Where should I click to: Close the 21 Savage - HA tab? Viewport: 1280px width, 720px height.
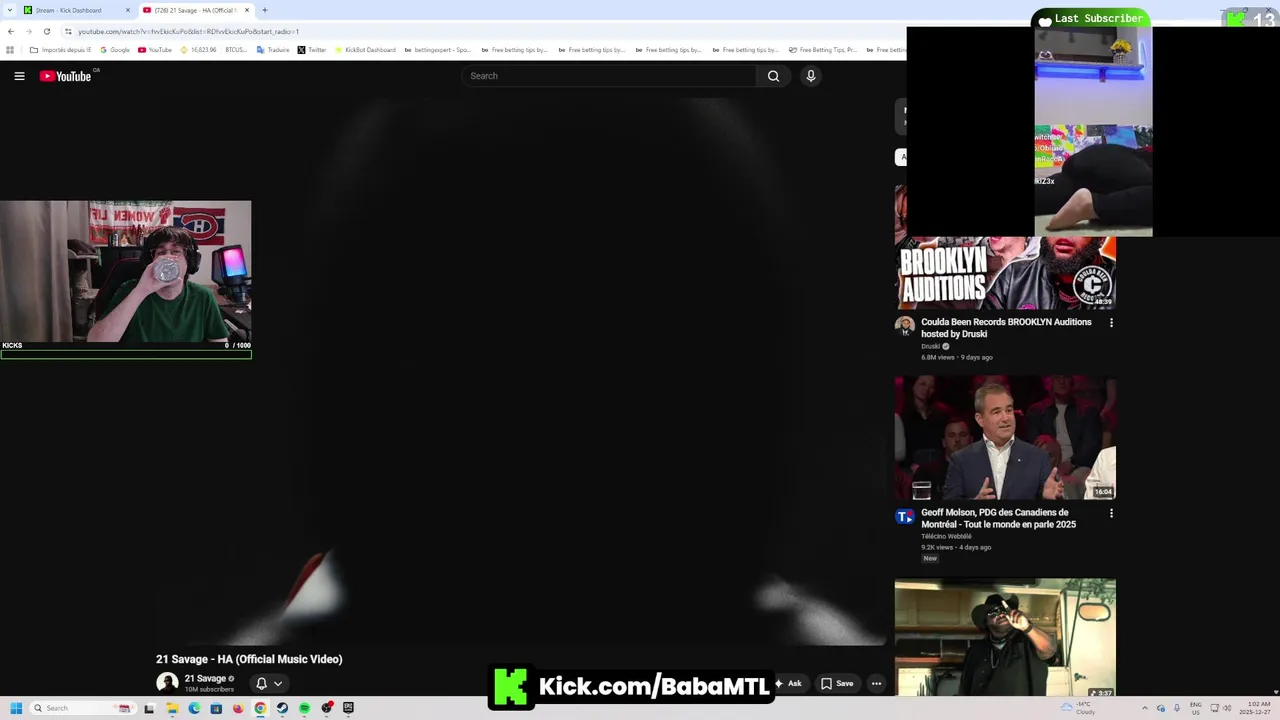point(247,10)
